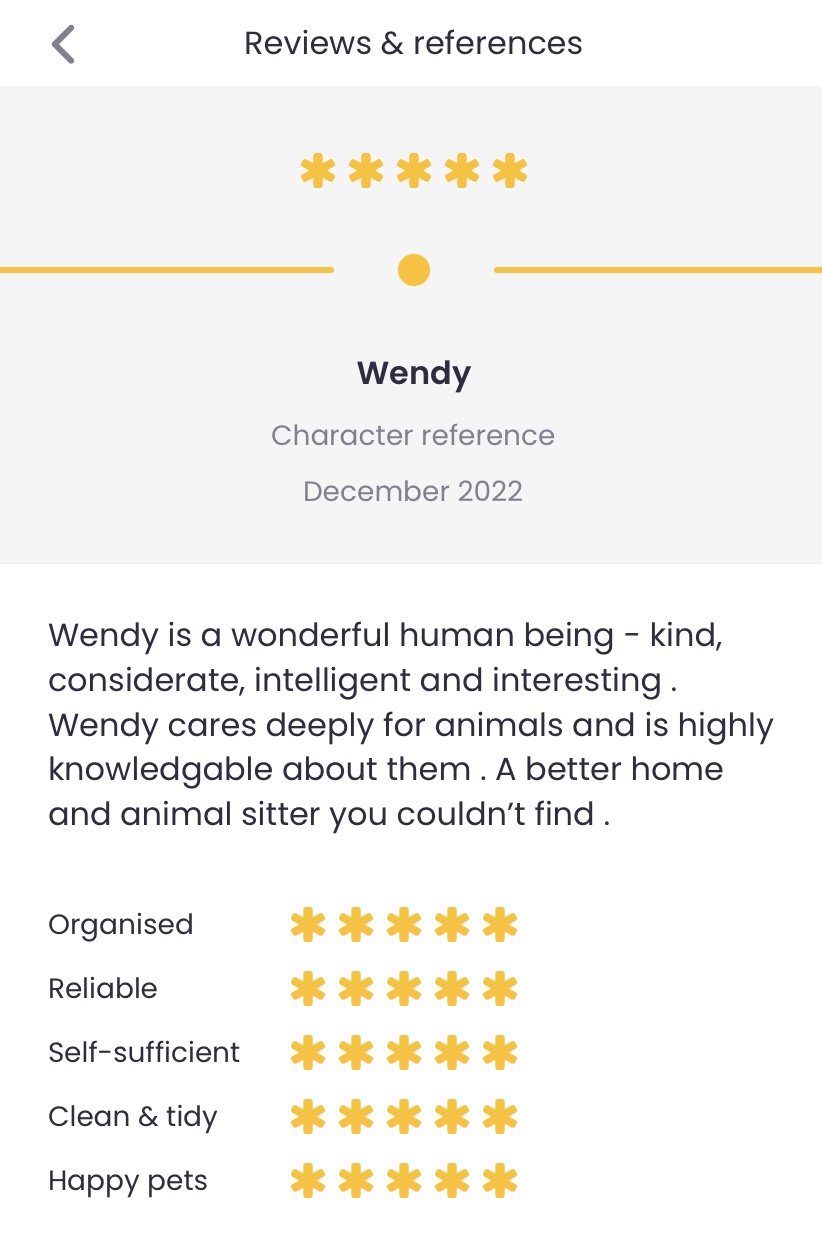Click the Organised rating label
Screen dimensions: 822x1238
pos(121,925)
